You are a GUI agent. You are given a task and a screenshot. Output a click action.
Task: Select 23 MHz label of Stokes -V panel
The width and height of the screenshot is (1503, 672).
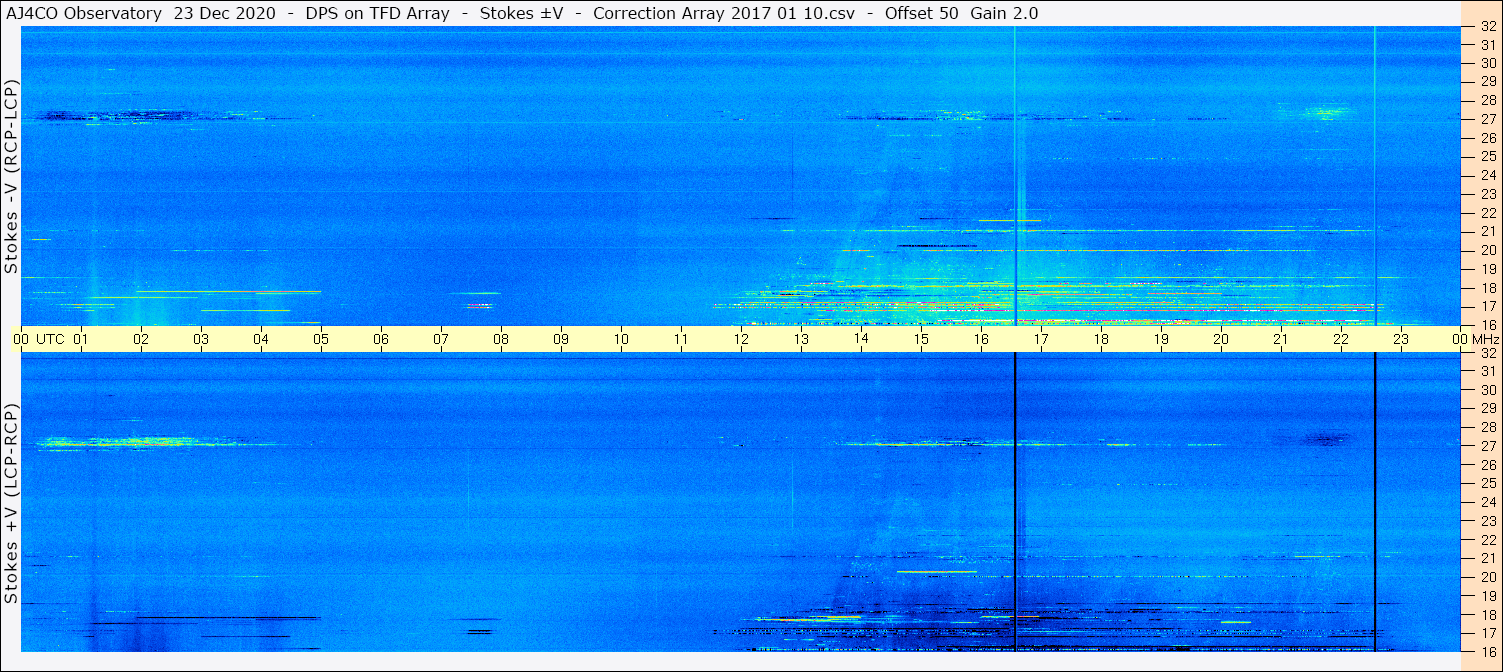(1488, 194)
